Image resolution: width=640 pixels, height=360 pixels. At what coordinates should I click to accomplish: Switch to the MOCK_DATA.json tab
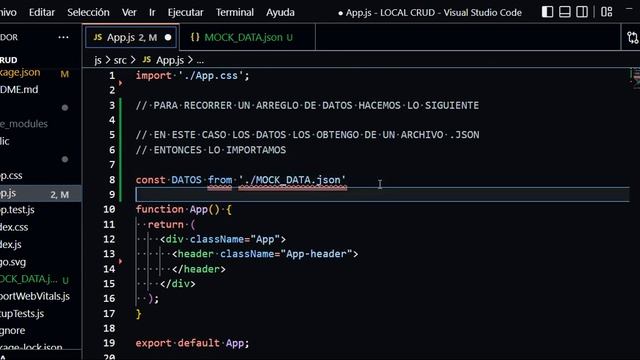tap(247, 38)
